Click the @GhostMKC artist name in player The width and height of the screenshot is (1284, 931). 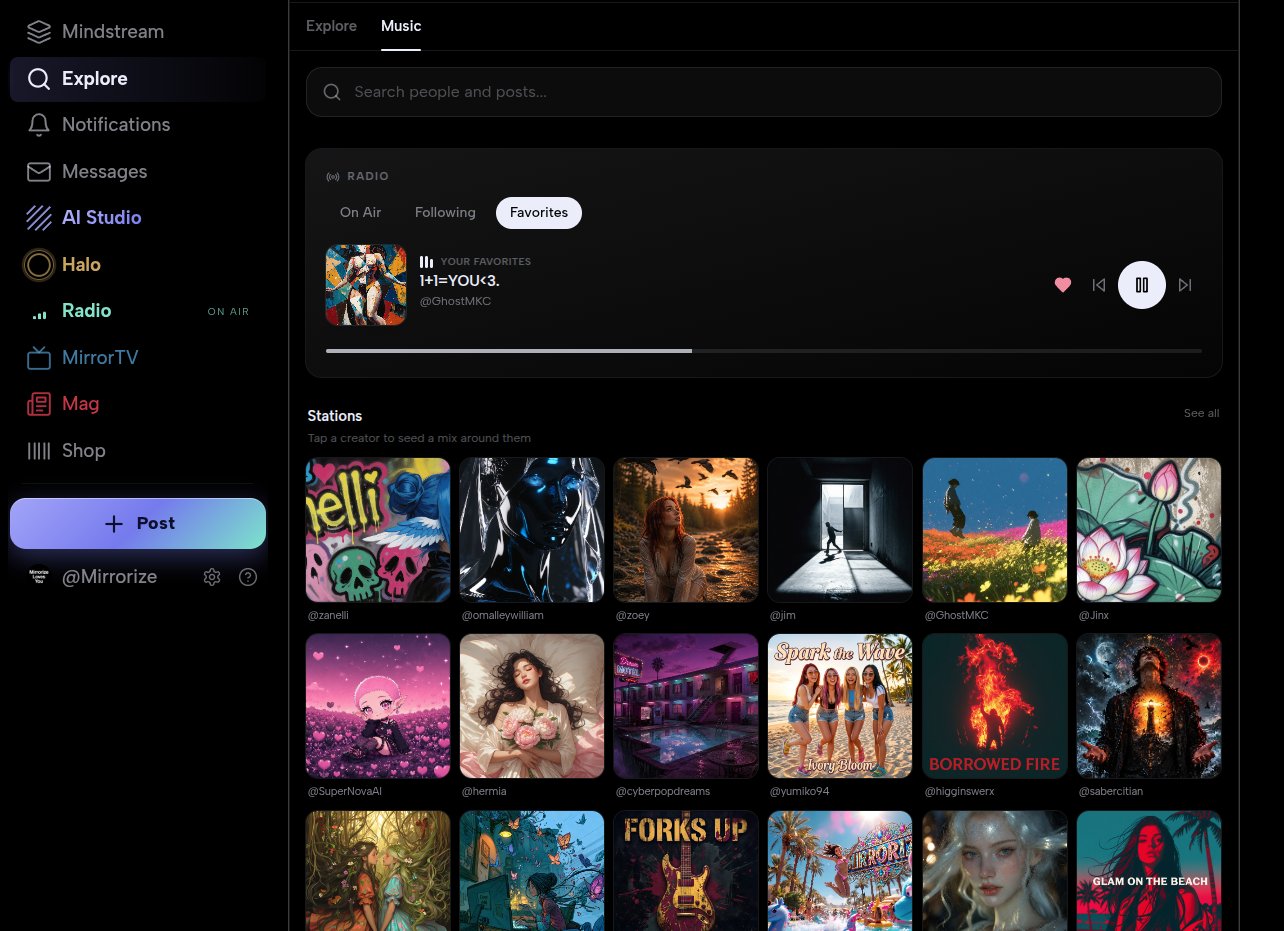point(455,301)
